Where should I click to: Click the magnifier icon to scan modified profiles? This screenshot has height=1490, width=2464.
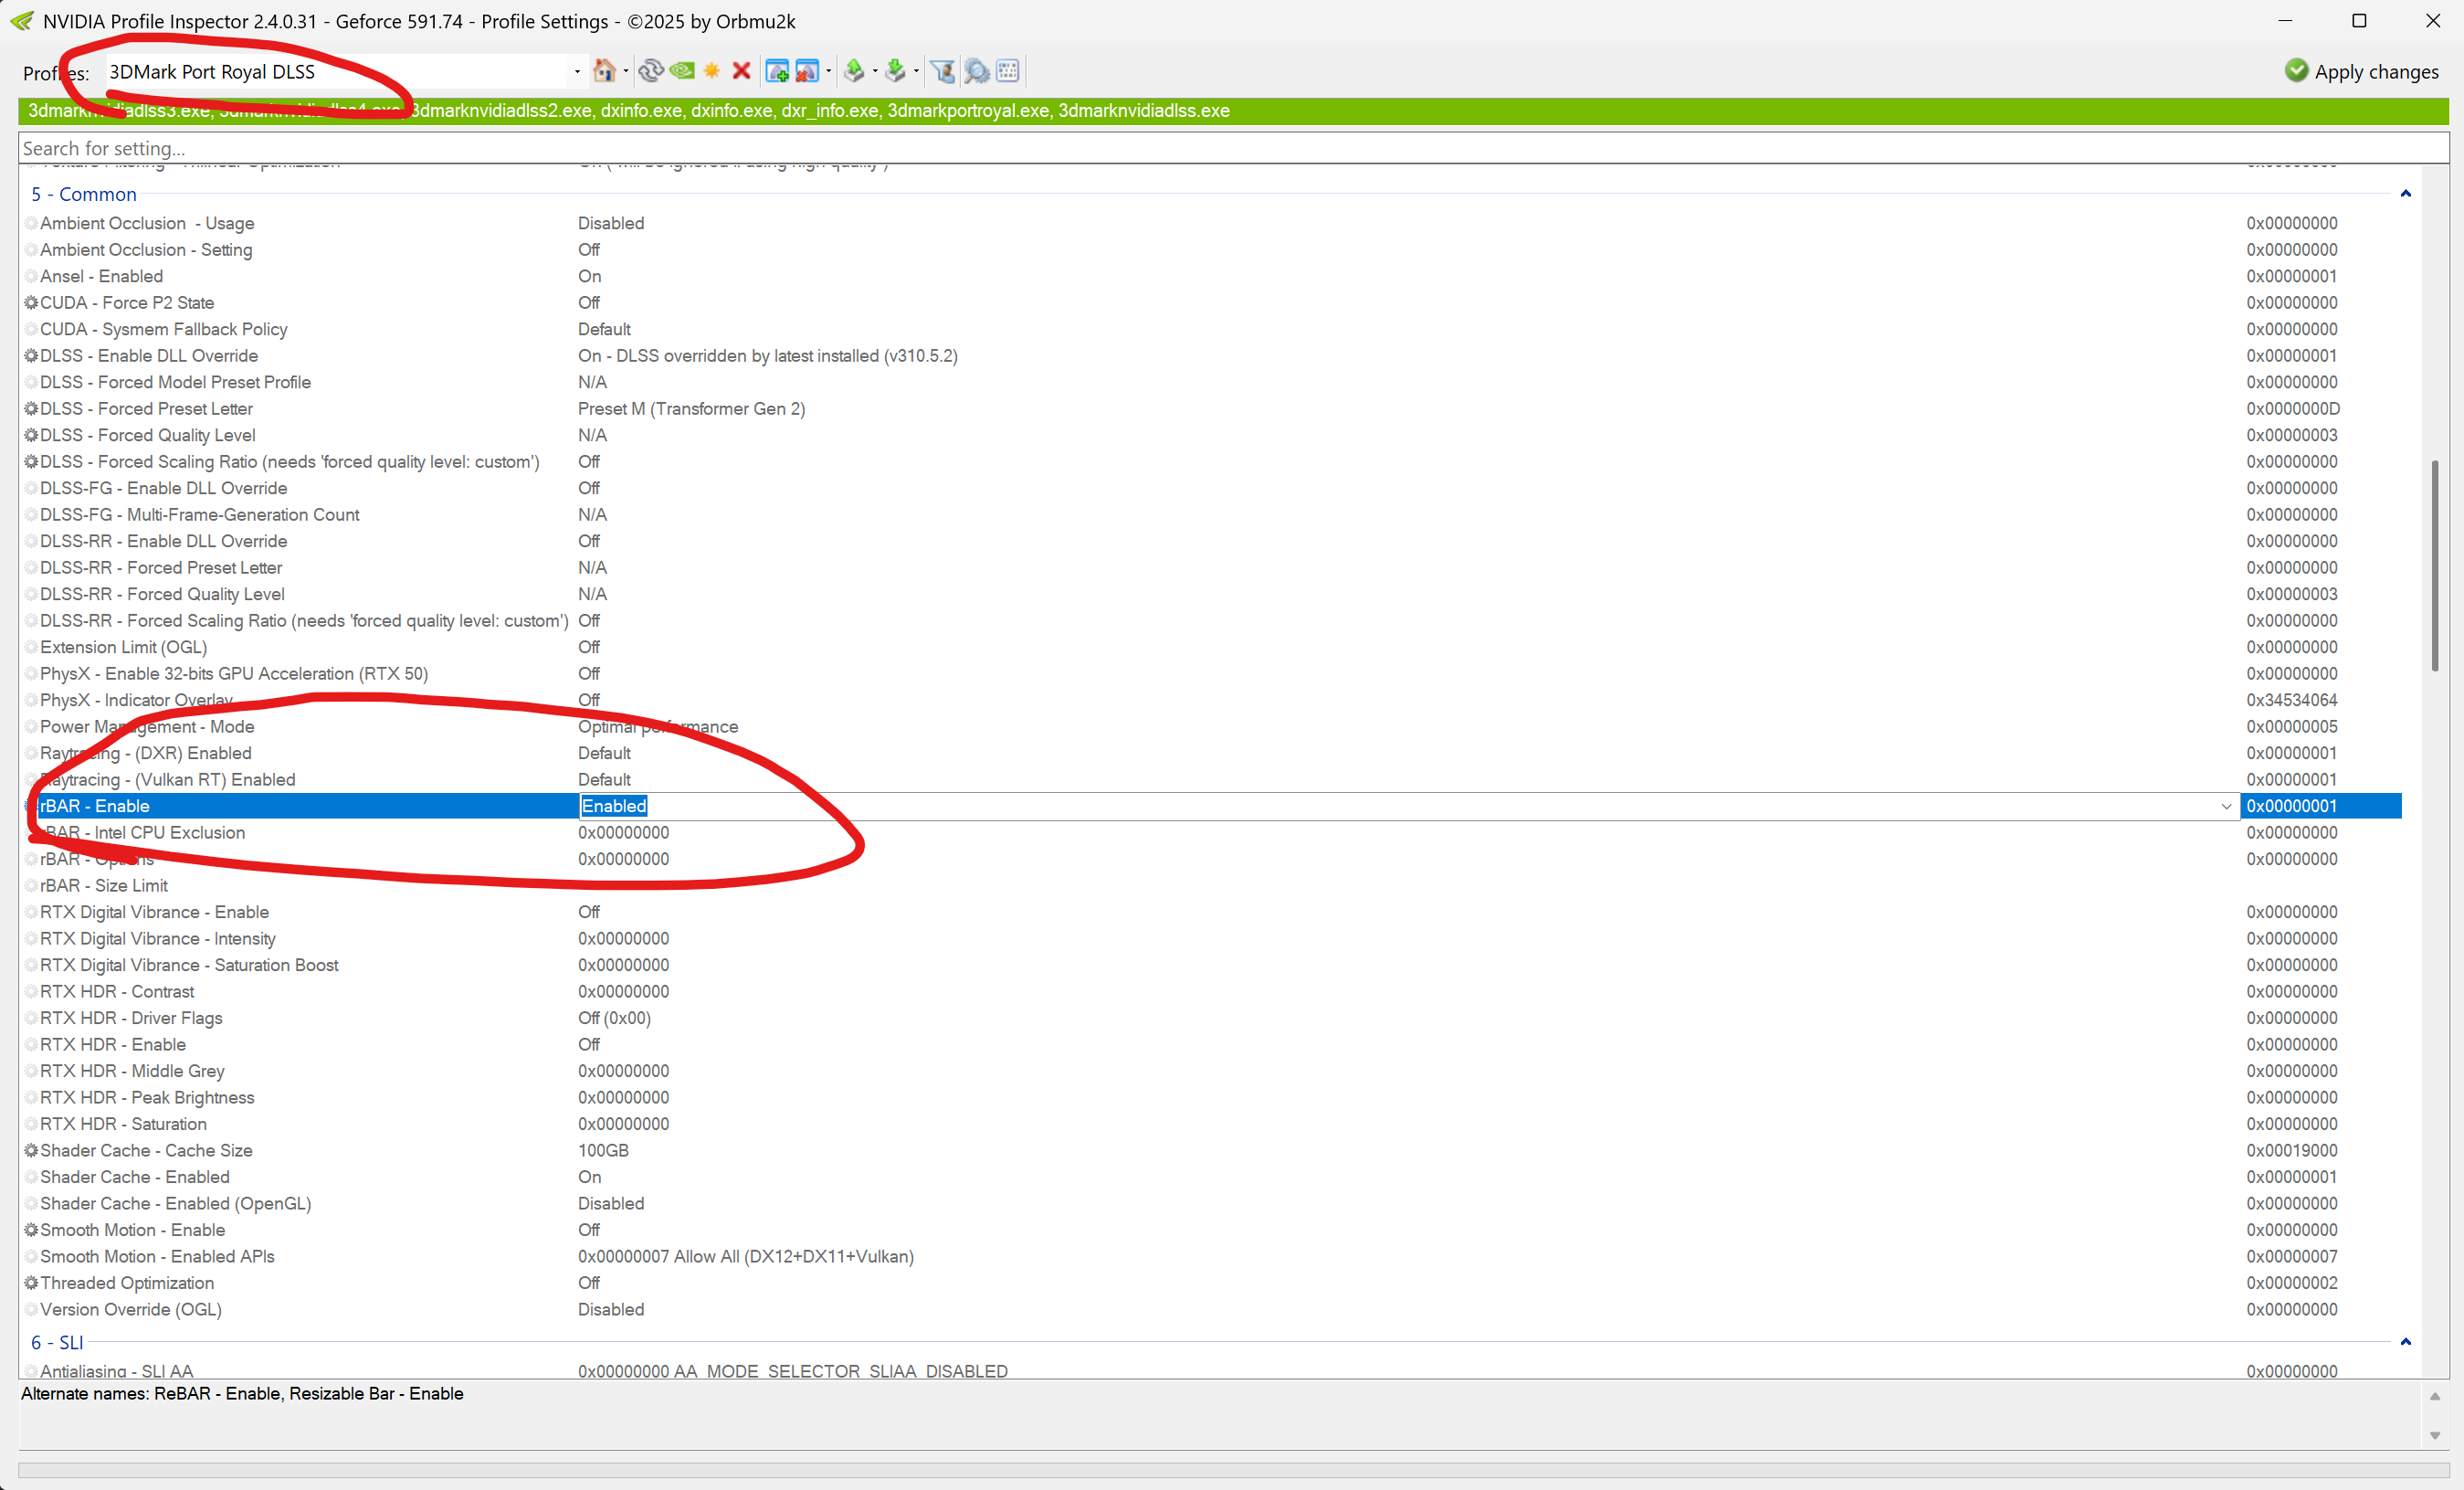pyautogui.click(x=977, y=71)
